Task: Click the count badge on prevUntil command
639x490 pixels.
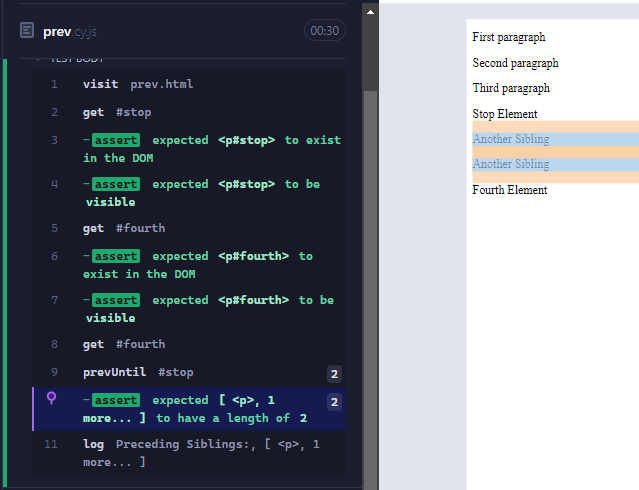Action: tap(335, 373)
